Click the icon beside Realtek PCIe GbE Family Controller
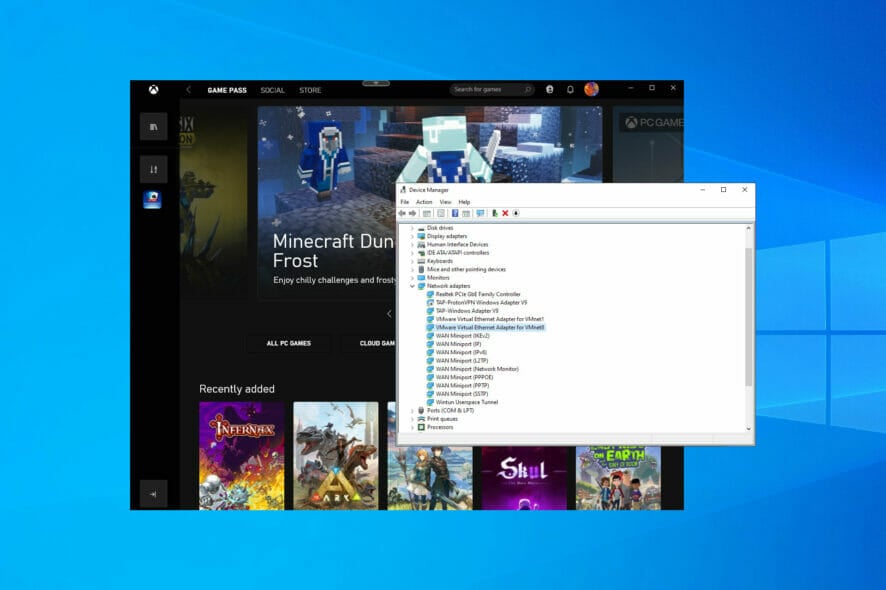Screen dimensions: 886x590 [x=430, y=294]
